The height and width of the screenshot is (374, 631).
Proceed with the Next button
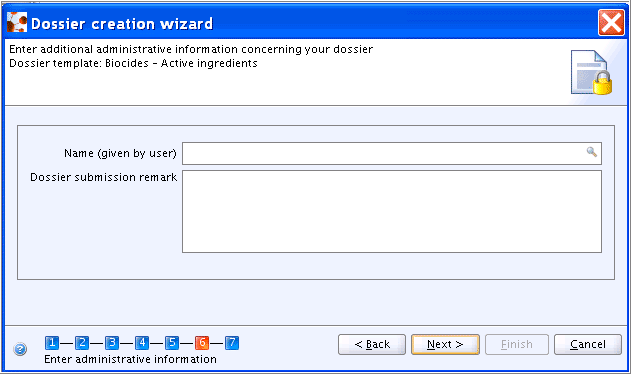pyautogui.click(x=445, y=345)
